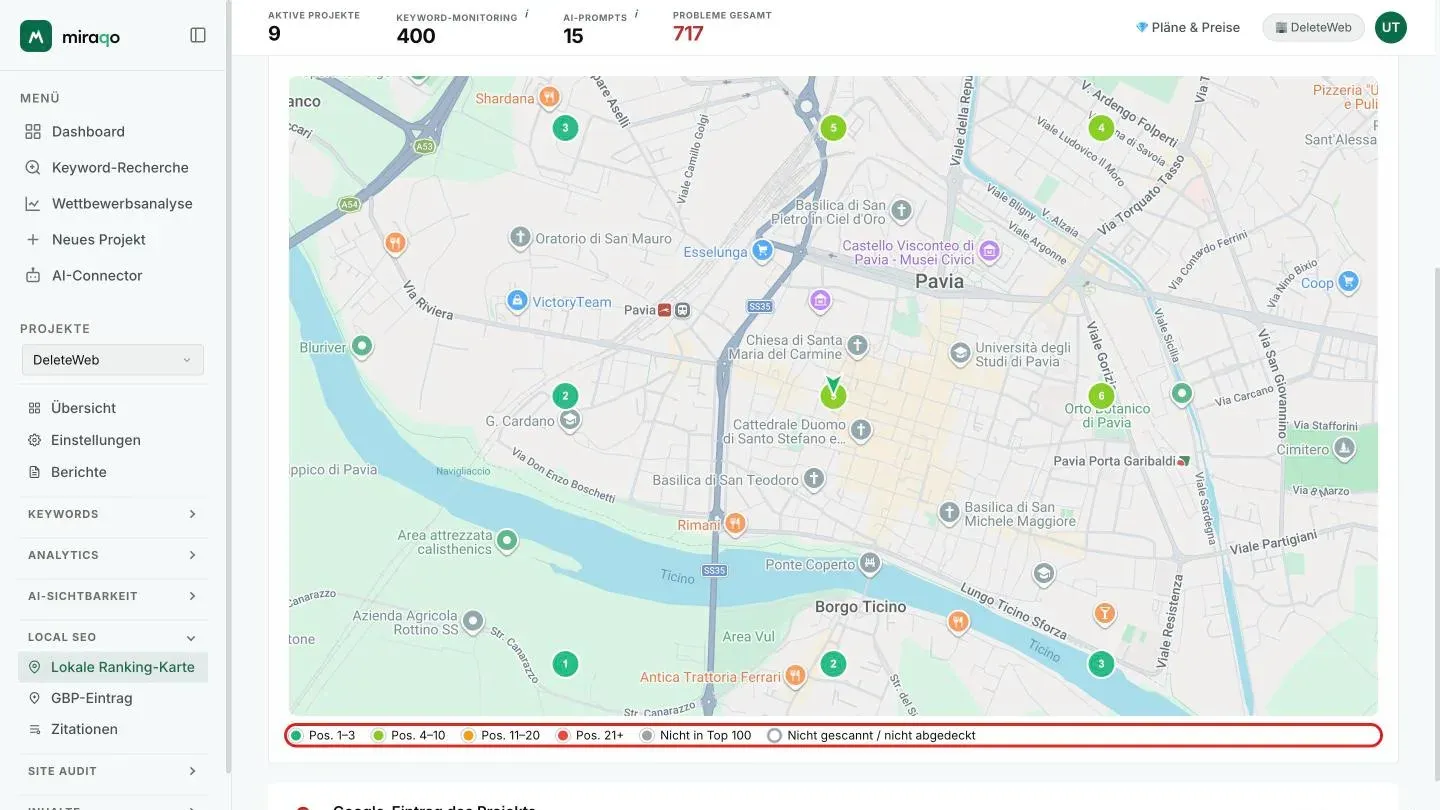
Task: Open Pläne & Preise link
Action: point(1188,27)
